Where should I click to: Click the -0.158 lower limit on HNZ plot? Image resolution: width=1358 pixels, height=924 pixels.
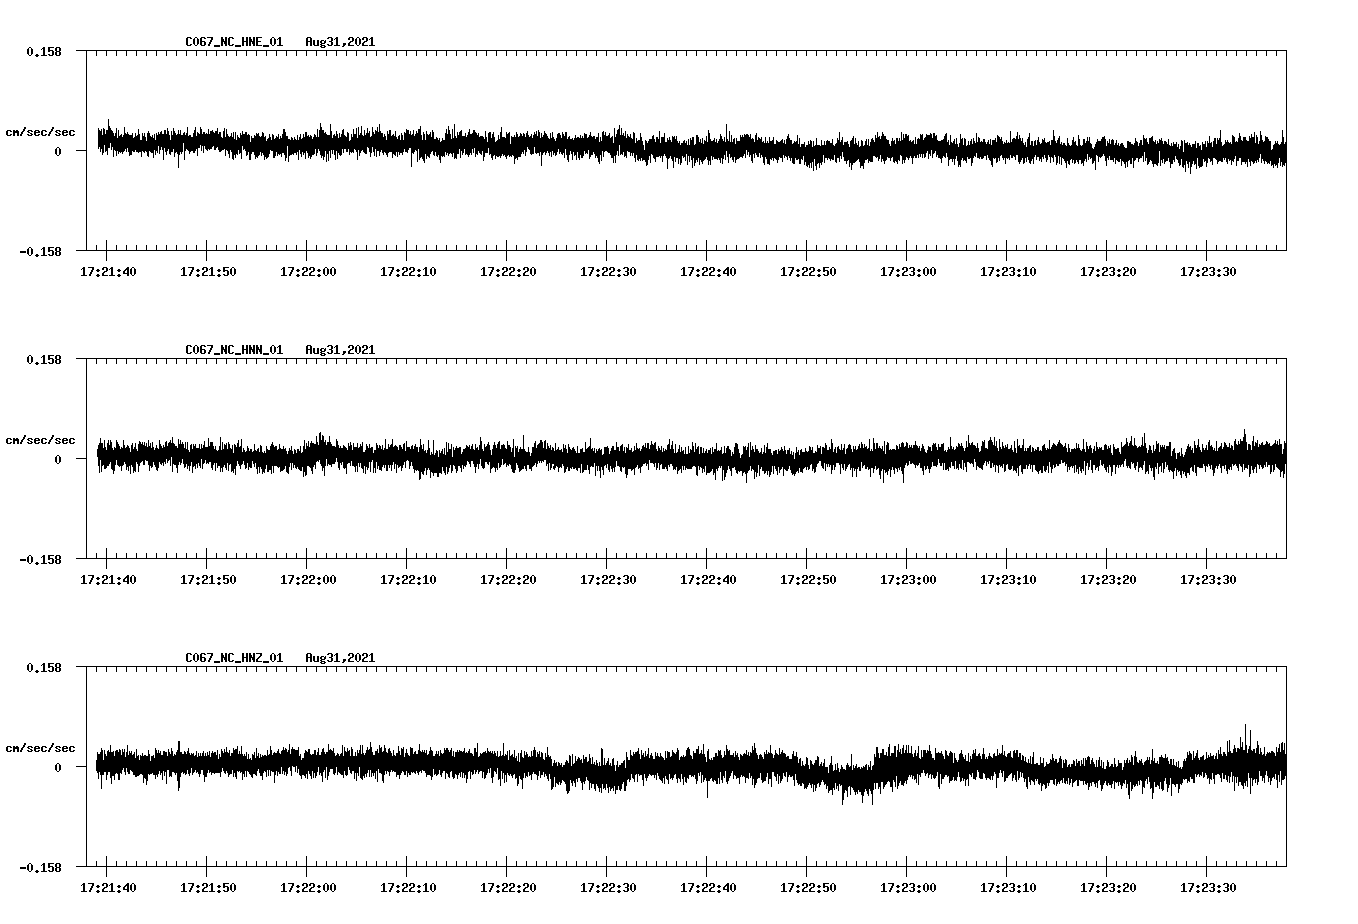tap(40, 867)
